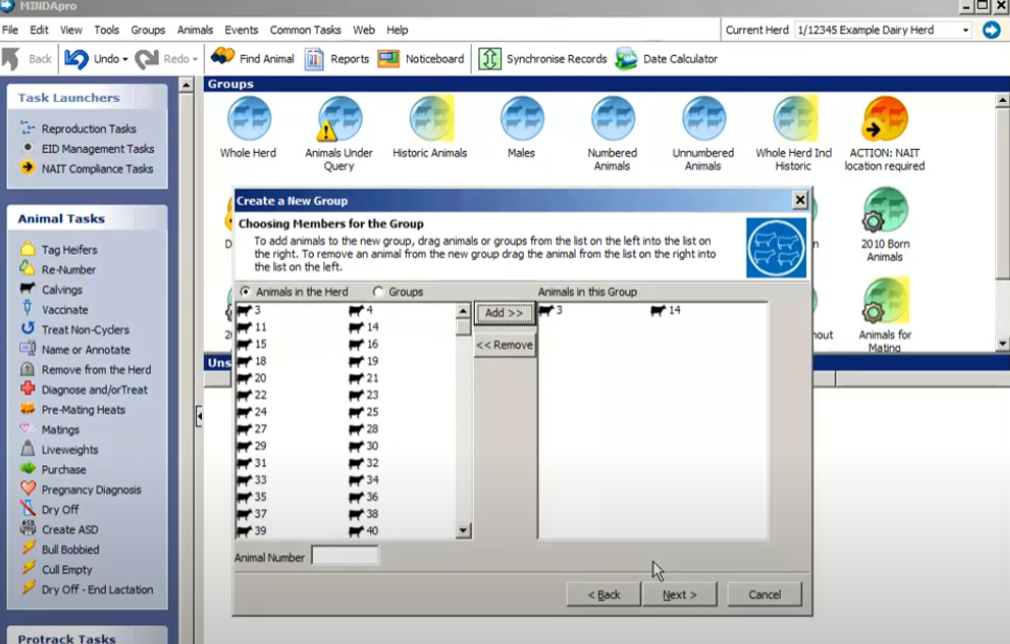This screenshot has width=1010, height=644.
Task: Open the File menu
Action: (10, 30)
